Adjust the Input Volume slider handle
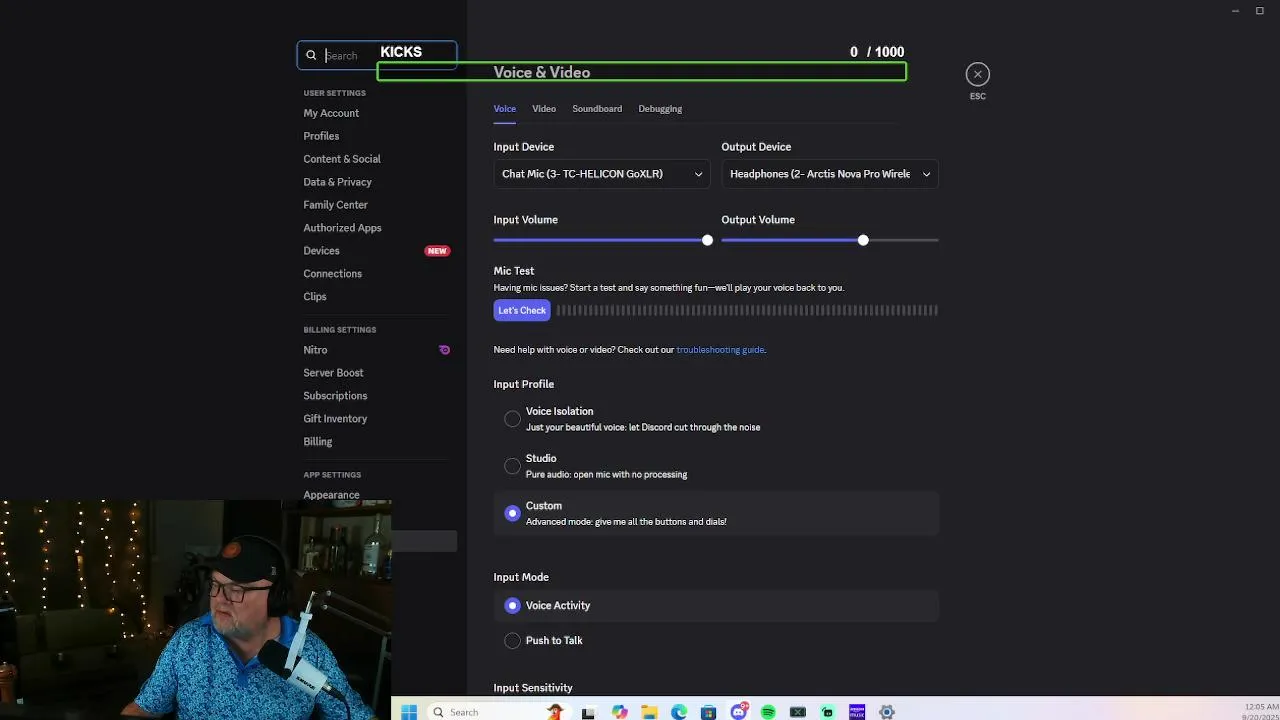This screenshot has height=720, width=1280. click(707, 240)
